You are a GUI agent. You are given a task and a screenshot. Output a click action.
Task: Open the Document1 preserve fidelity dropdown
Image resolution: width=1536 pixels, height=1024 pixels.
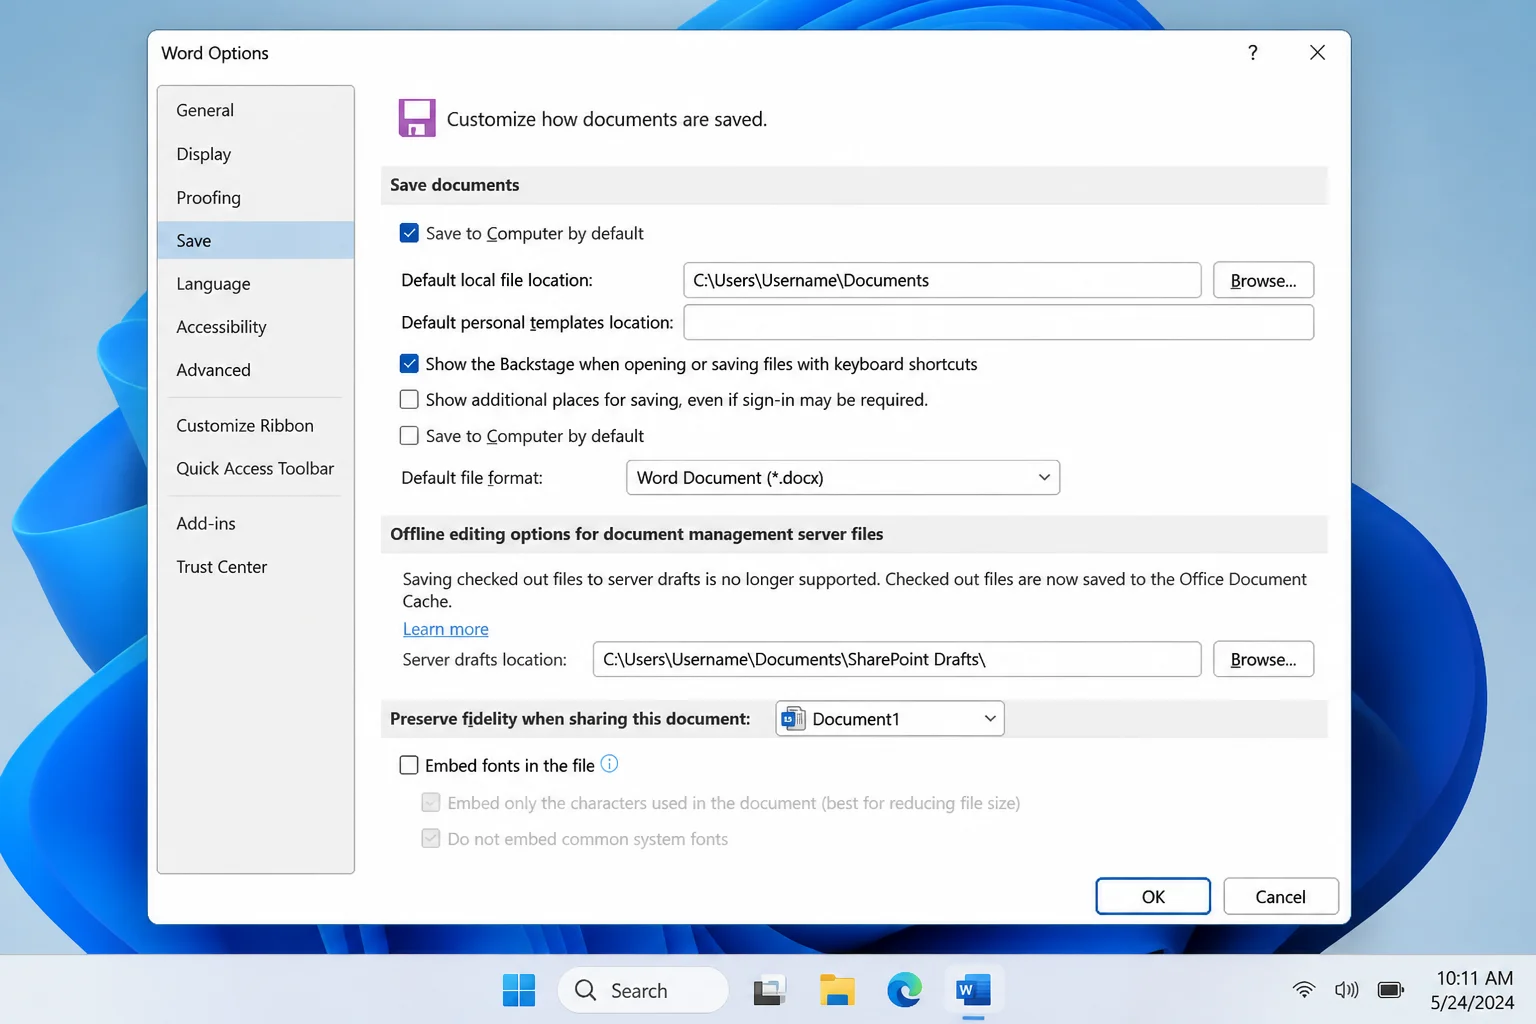coord(890,719)
